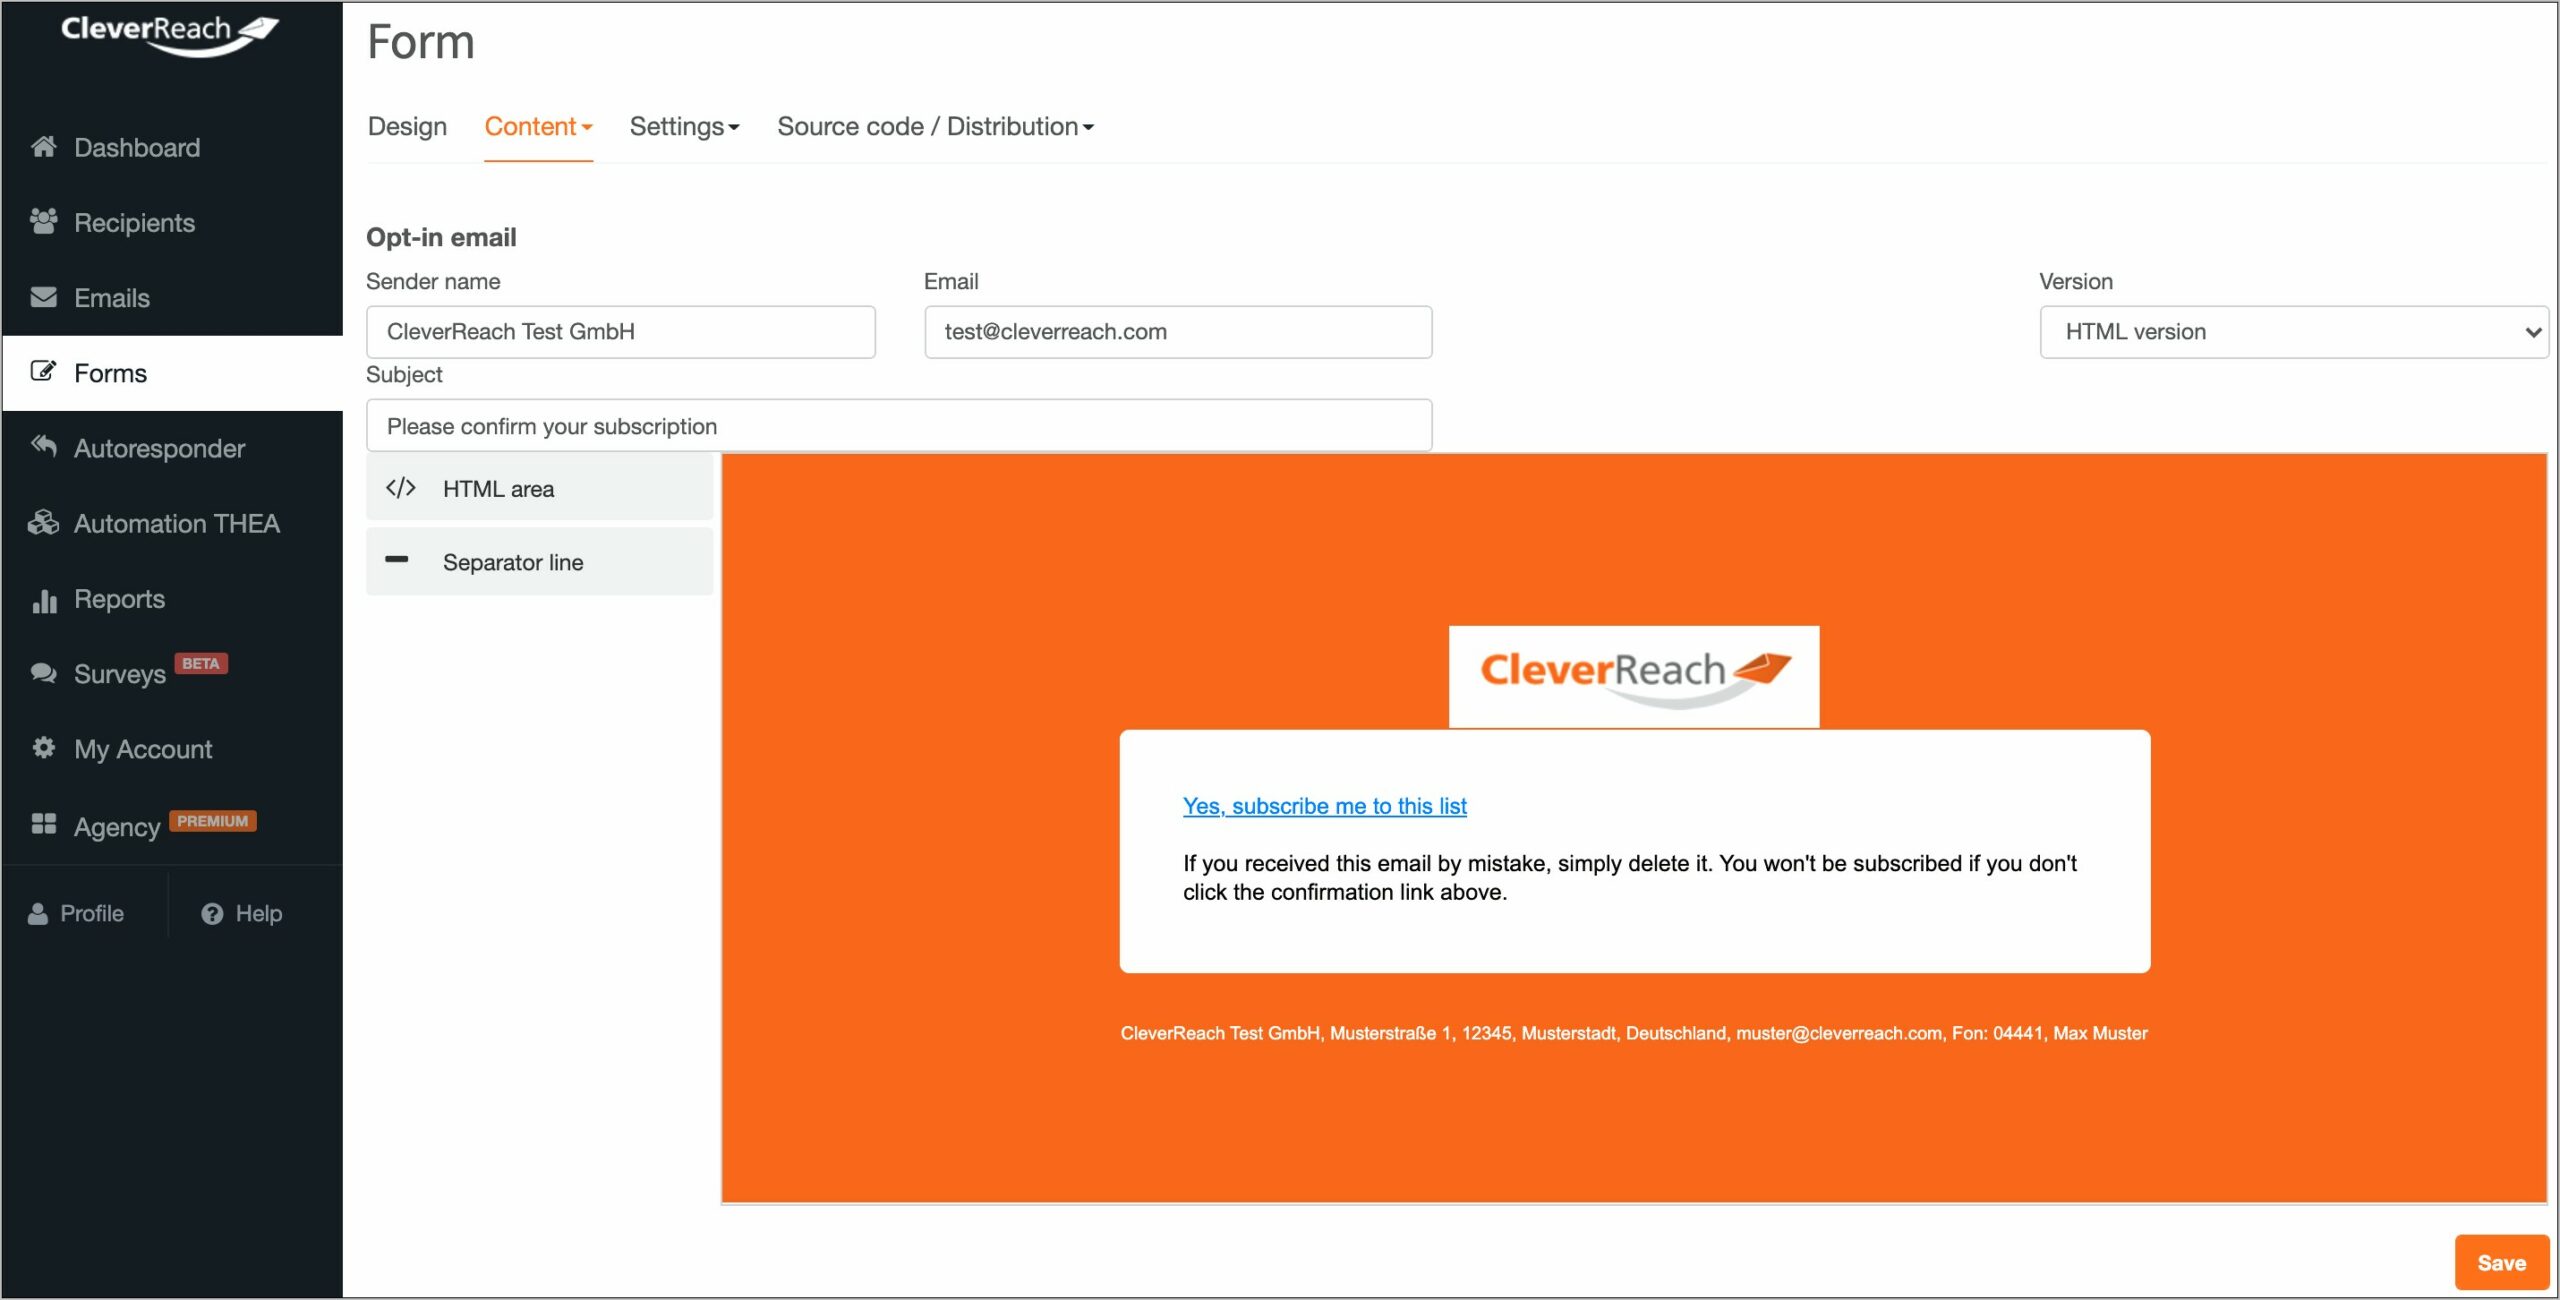
Task: Expand the Source code / Distribution dropdown
Action: 937,124
